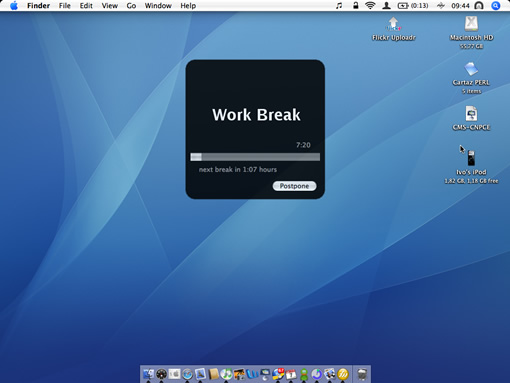Click the arch-shaped menu bar icon

479,6
